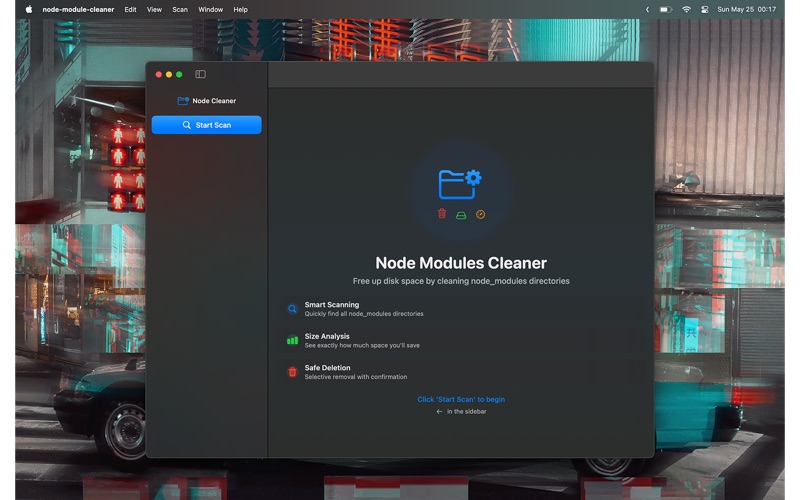Screen dimensions: 800x500
Task: Click the red trash icon under logo
Action: 442,214
